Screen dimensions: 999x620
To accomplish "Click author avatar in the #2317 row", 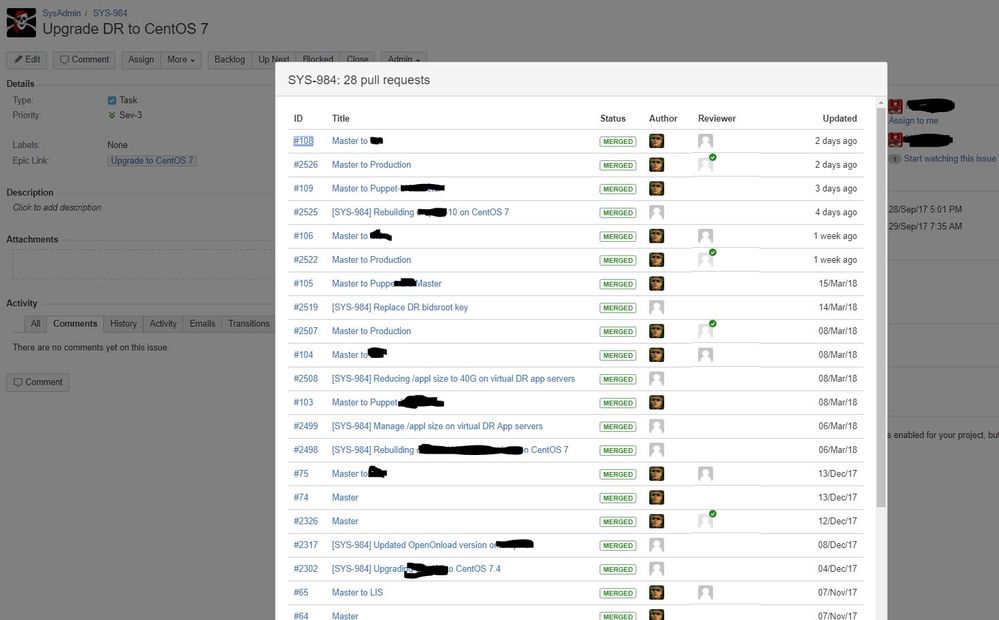I will tap(656, 545).
